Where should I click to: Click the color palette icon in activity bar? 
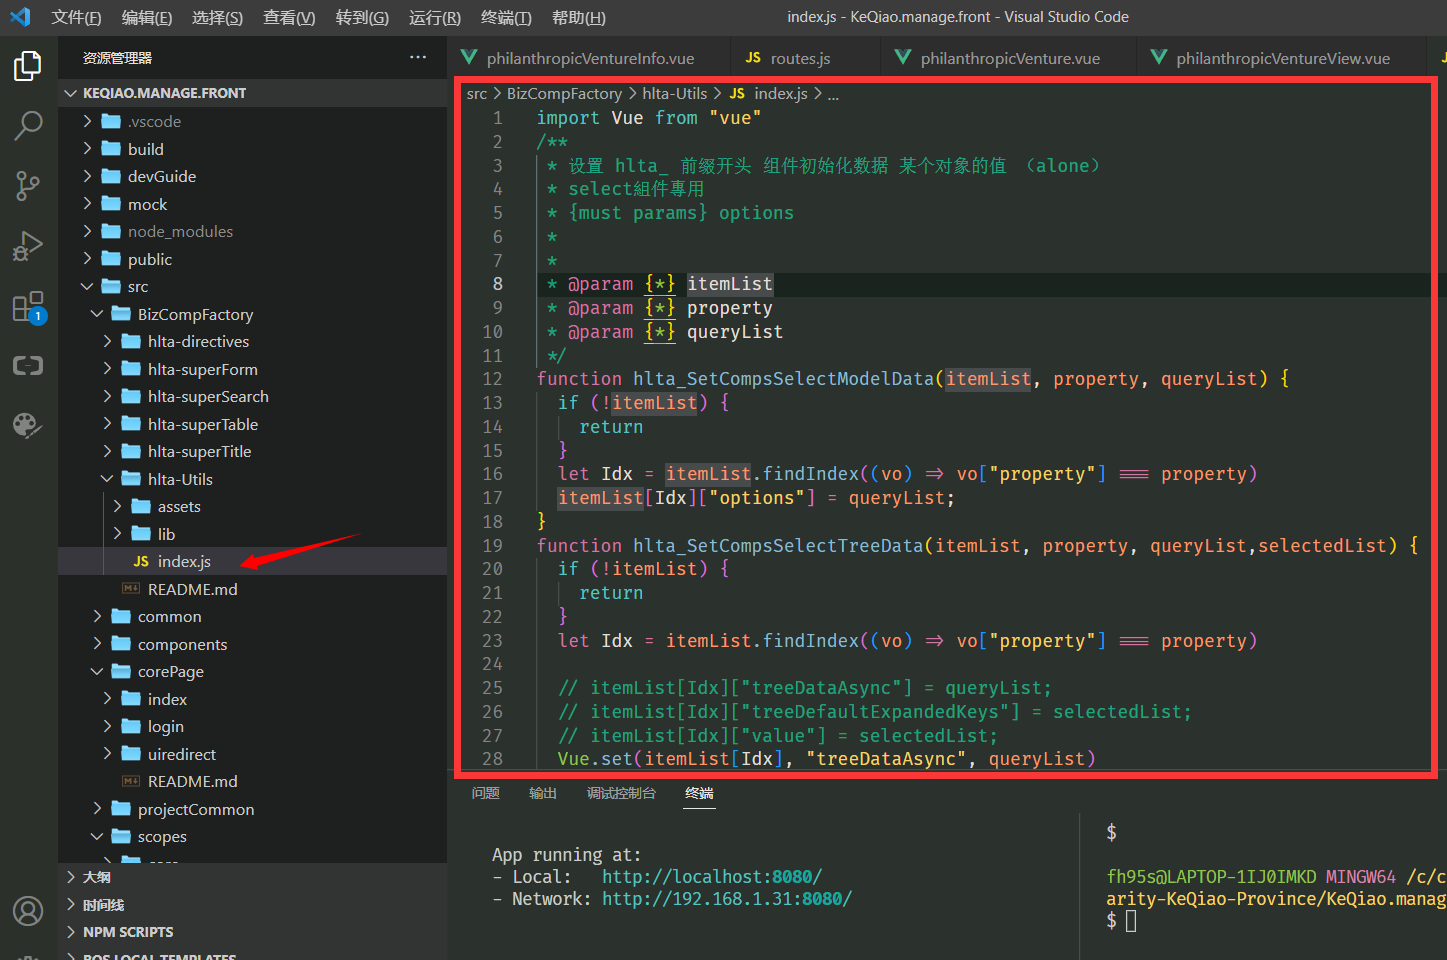(x=28, y=426)
